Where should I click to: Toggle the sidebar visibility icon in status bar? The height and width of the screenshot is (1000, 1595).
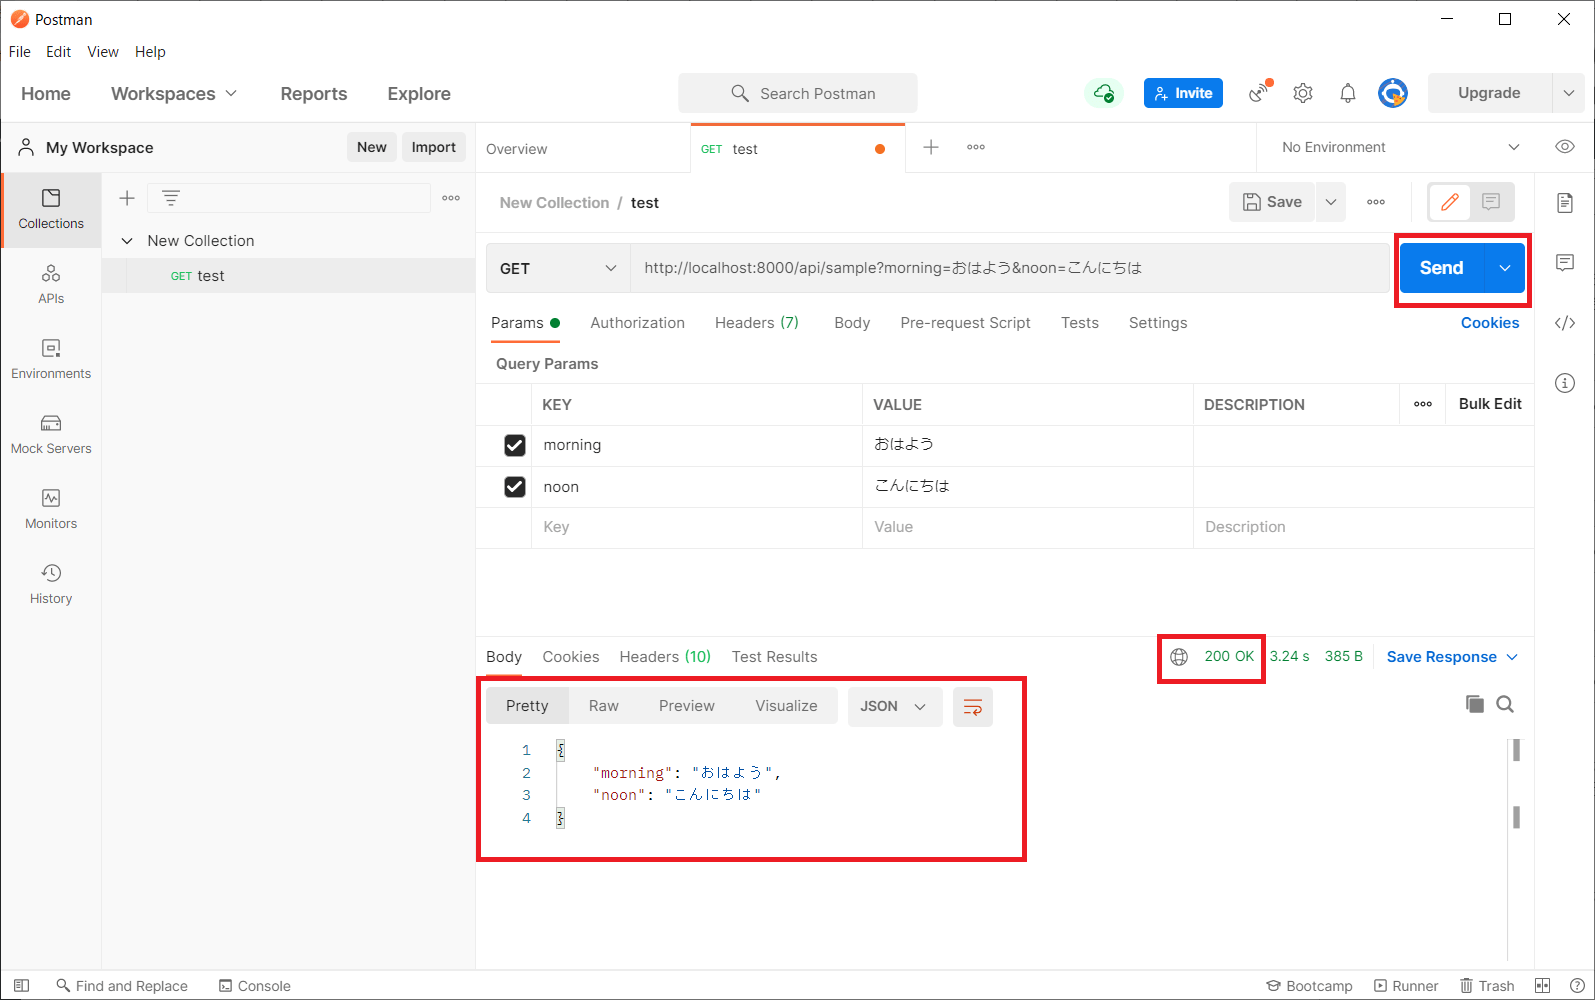tap(21, 986)
